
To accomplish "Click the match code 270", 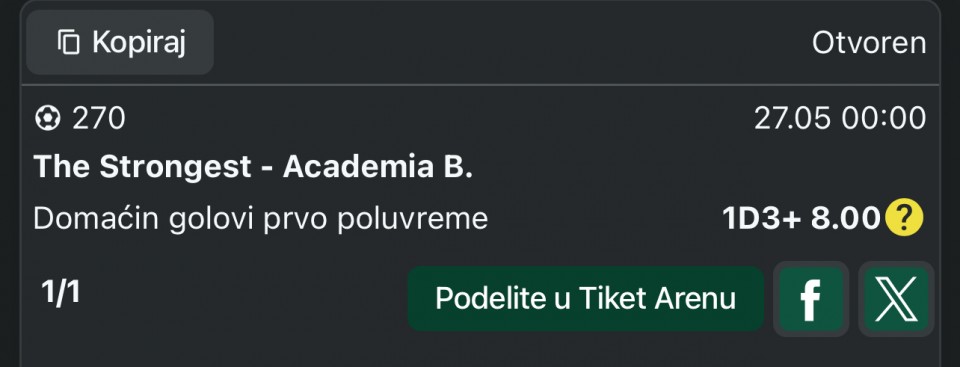I will [99, 118].
